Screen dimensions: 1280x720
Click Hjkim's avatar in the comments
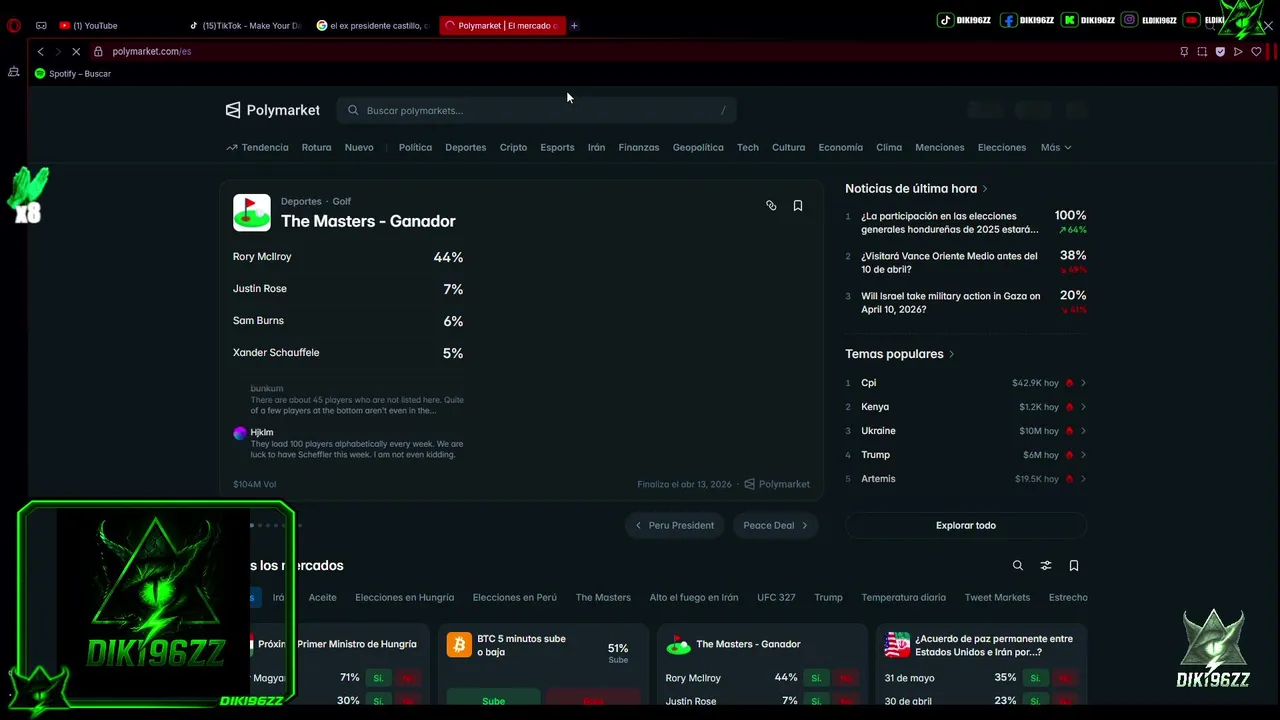coord(240,433)
